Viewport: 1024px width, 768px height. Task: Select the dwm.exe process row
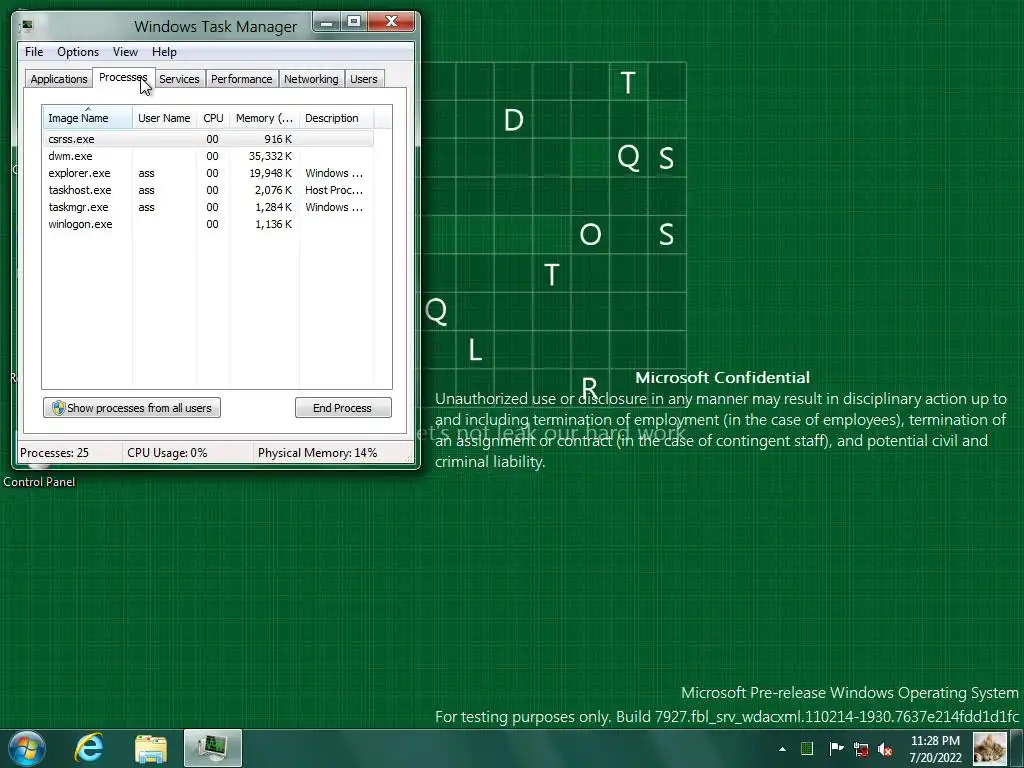click(x=208, y=156)
